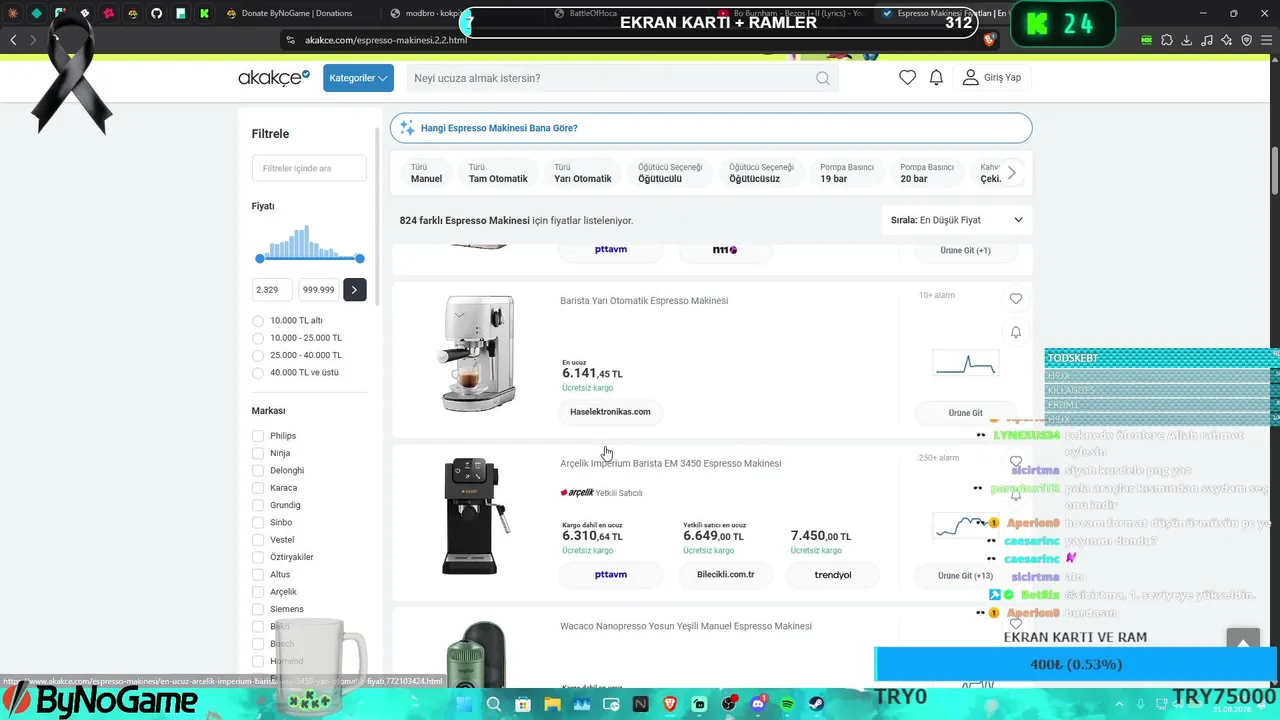Open trendyol offer for Arçelik Imperium

coord(833,575)
